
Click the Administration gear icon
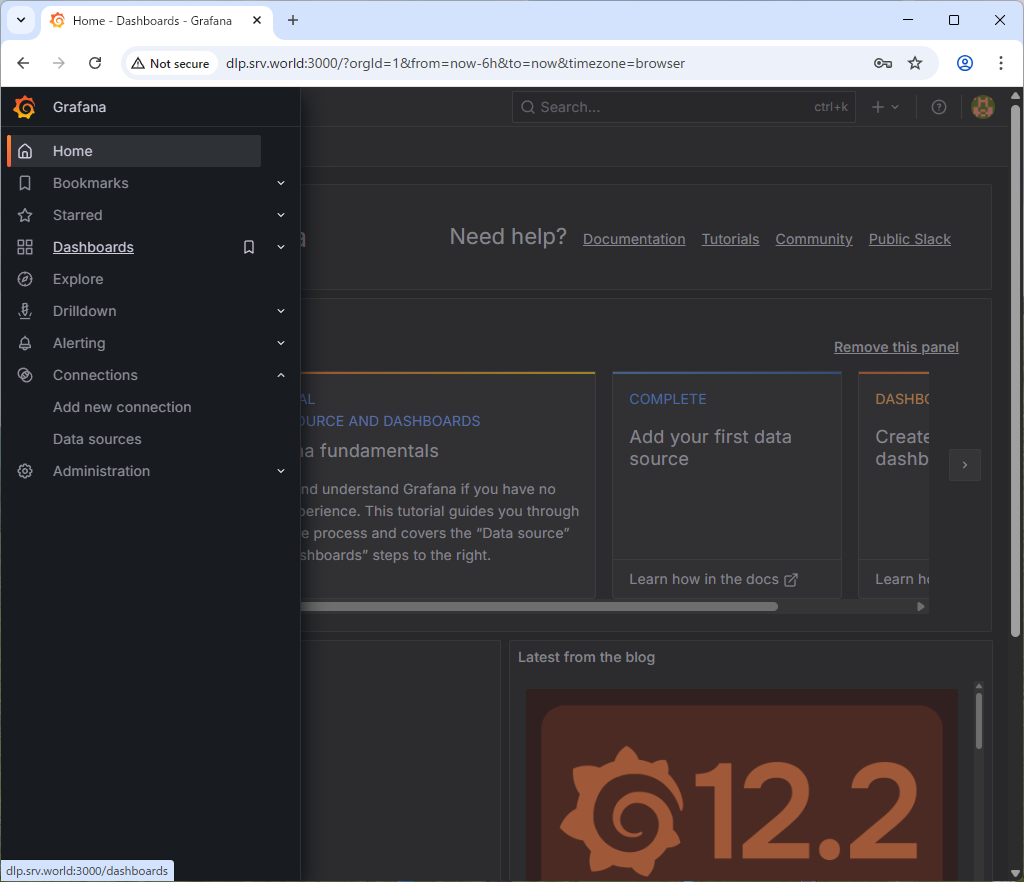[x=26, y=471]
